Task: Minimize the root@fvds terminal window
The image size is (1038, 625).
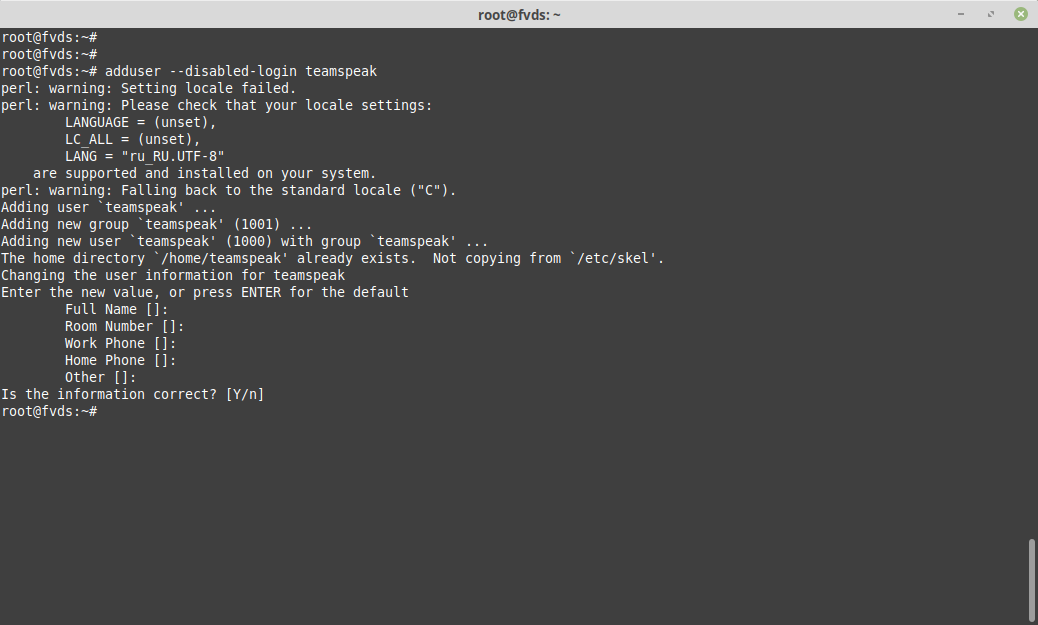Action: point(961,14)
